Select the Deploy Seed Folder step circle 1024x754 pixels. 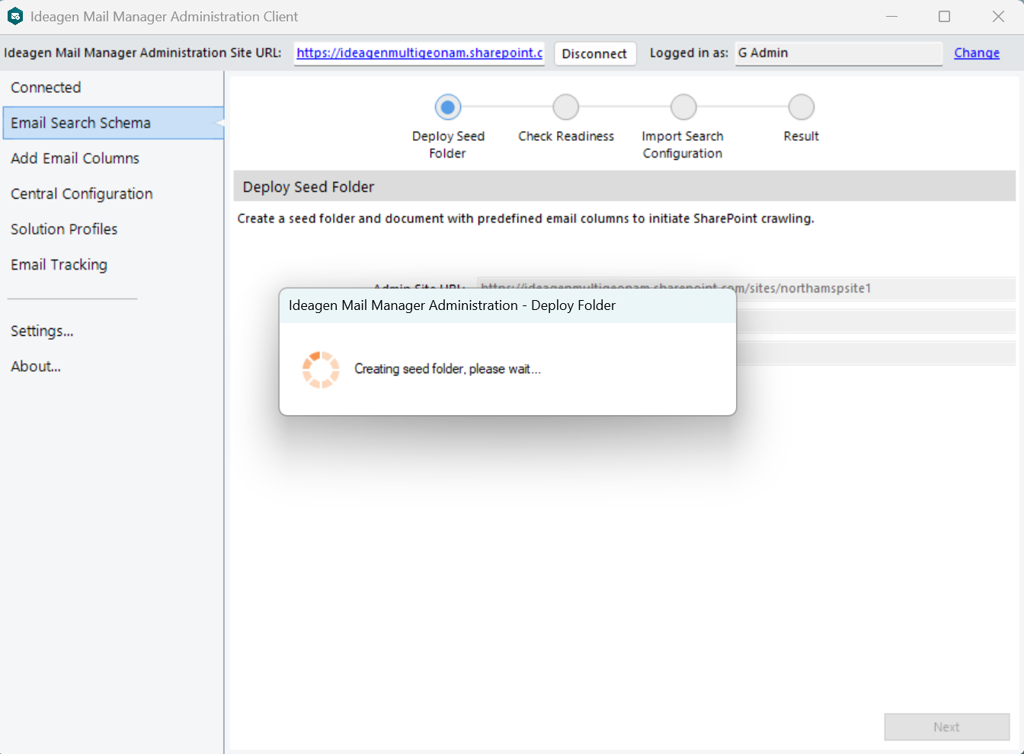click(x=448, y=107)
